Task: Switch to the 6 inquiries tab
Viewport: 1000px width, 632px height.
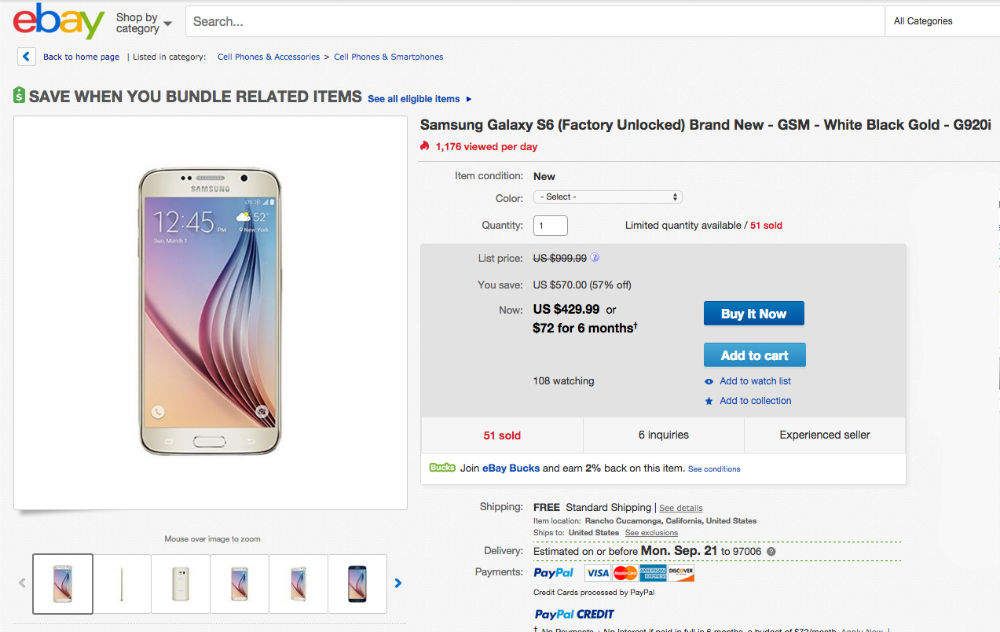Action: tap(664, 435)
